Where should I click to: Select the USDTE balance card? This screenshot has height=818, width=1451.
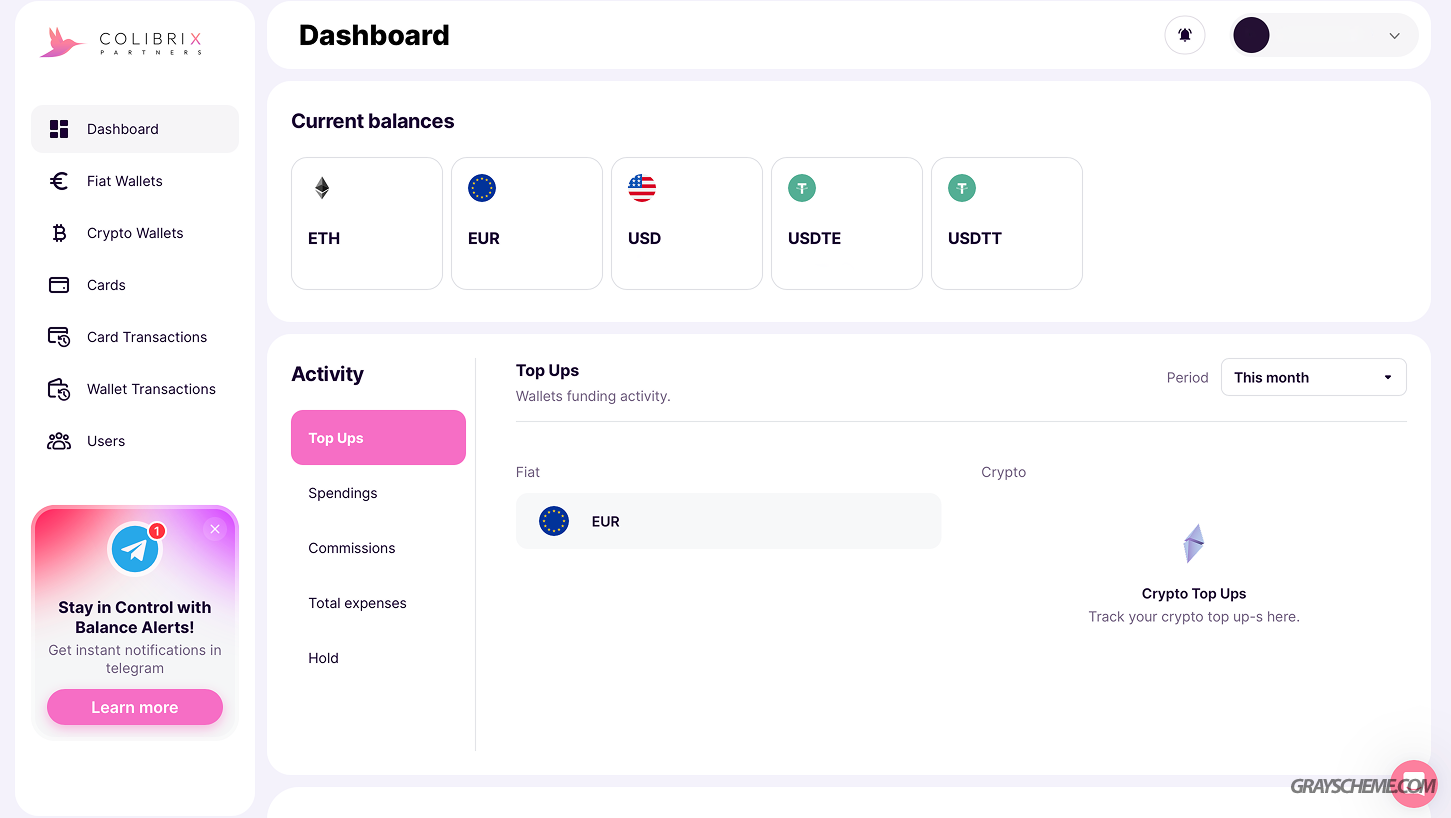tap(847, 223)
